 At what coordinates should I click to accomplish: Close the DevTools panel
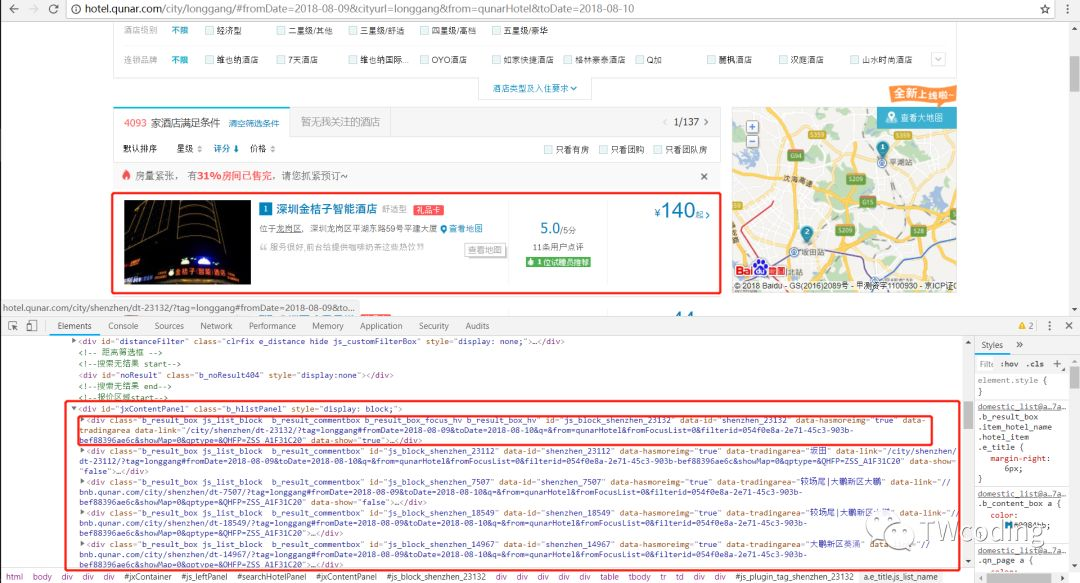(x=1069, y=326)
